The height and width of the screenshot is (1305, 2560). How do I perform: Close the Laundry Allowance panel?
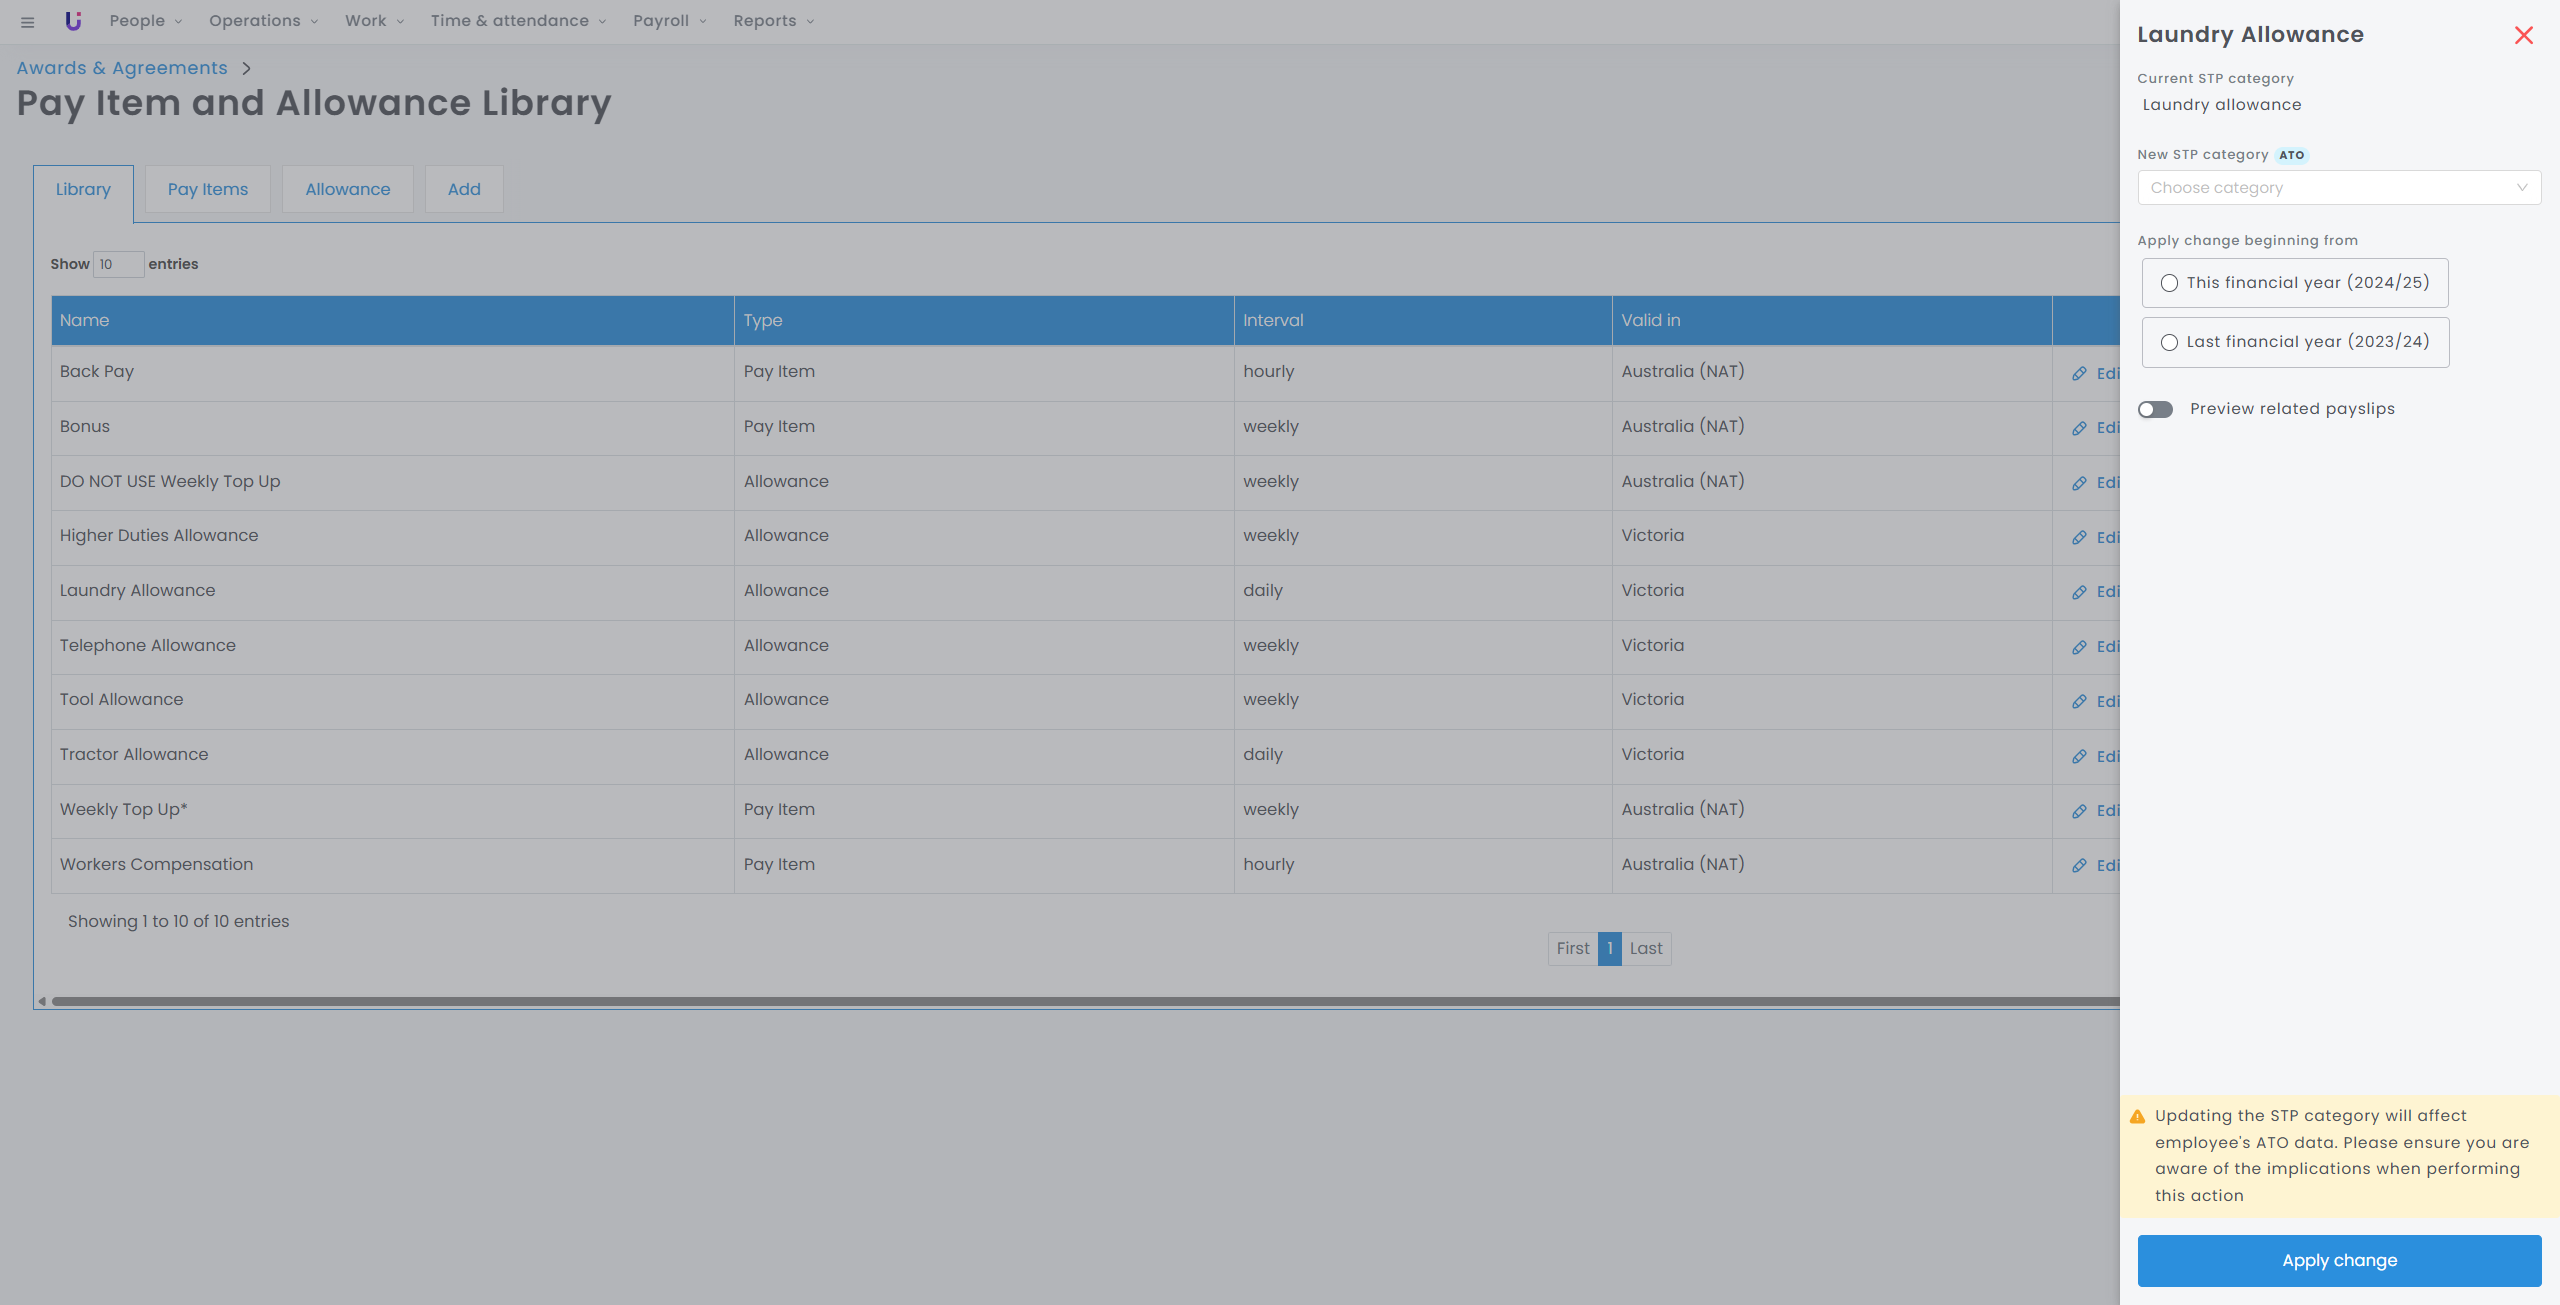point(2523,35)
